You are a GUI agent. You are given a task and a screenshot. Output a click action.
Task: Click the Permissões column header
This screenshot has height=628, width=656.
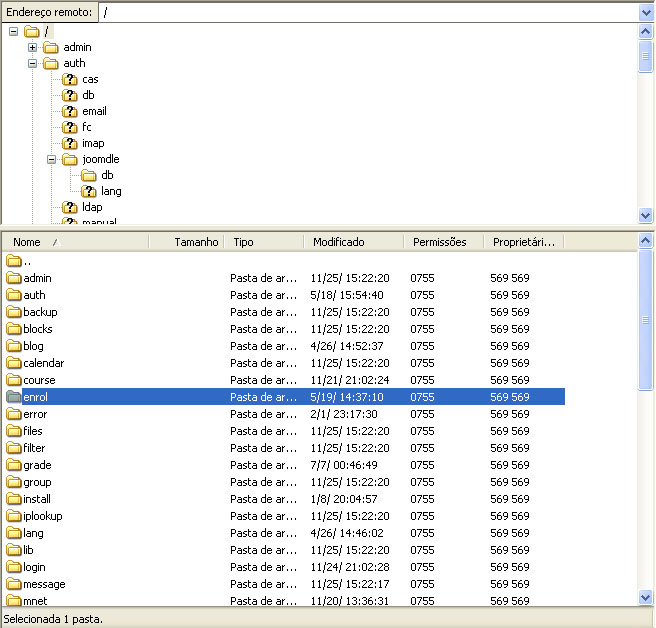[439, 242]
